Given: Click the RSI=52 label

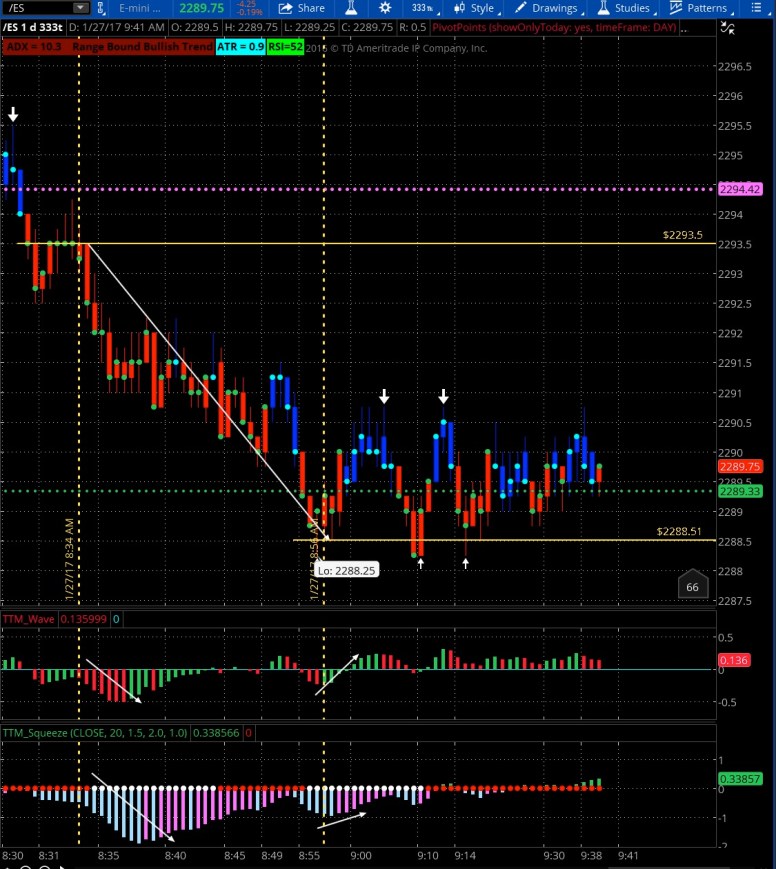Looking at the screenshot, I should coord(285,47).
